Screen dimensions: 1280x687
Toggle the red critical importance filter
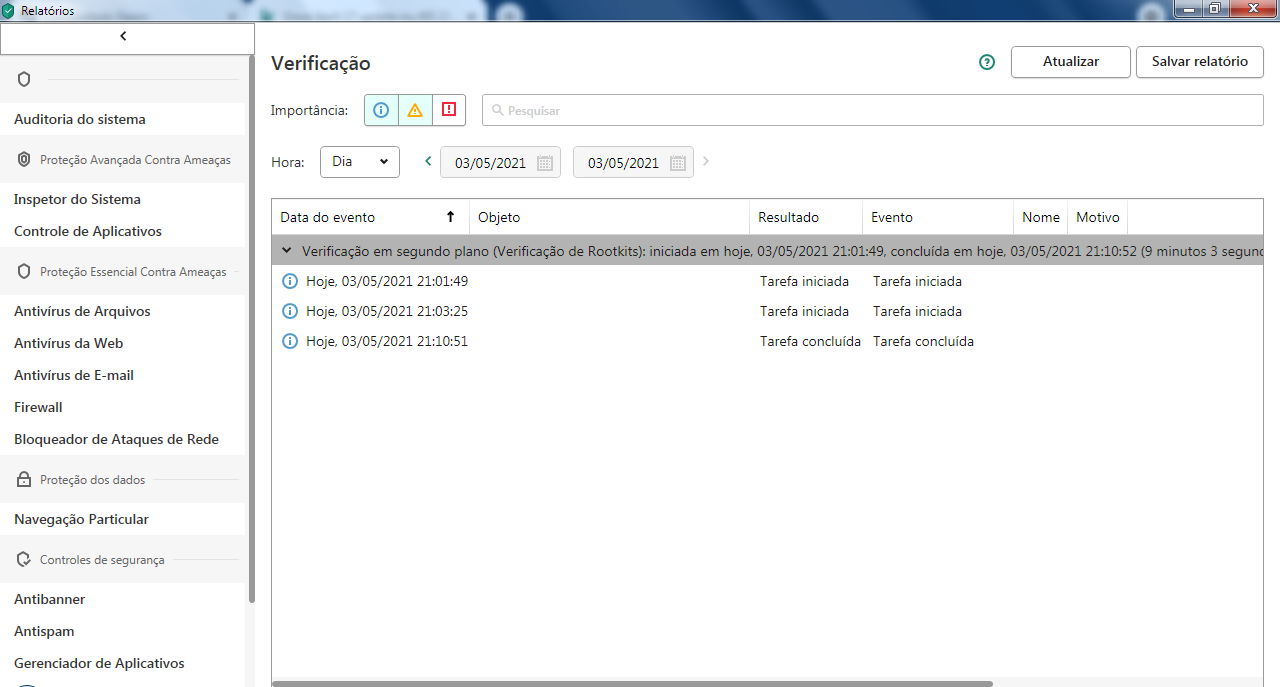click(x=449, y=110)
